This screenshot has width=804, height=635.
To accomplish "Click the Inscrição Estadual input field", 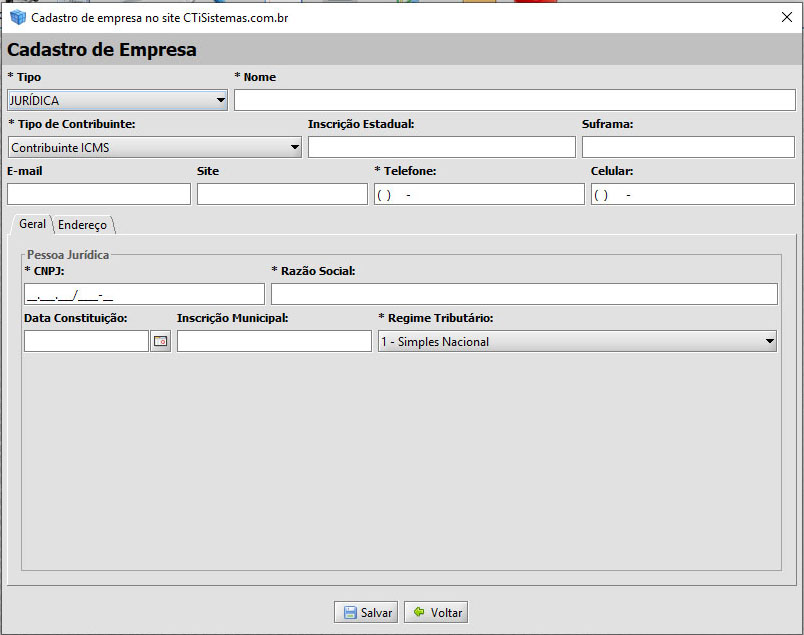I will tap(441, 148).
